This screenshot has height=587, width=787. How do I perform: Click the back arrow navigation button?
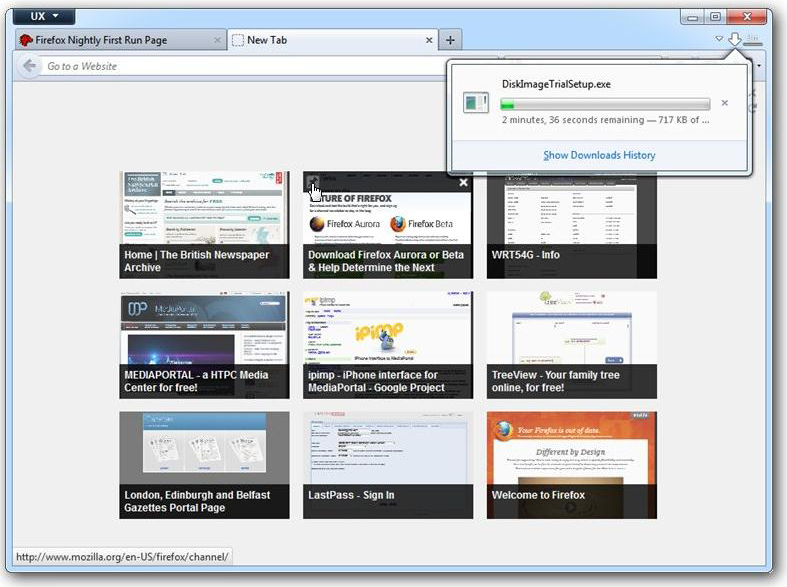pyautogui.click(x=30, y=66)
